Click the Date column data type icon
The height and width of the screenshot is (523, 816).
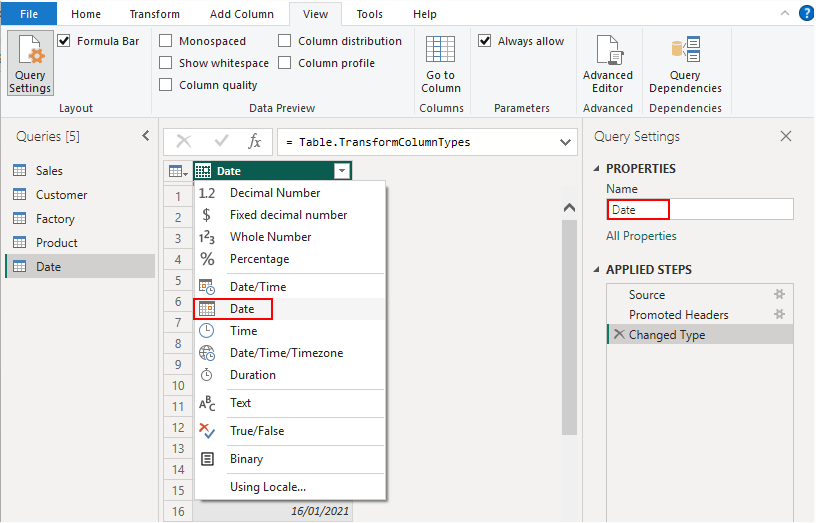(x=203, y=171)
